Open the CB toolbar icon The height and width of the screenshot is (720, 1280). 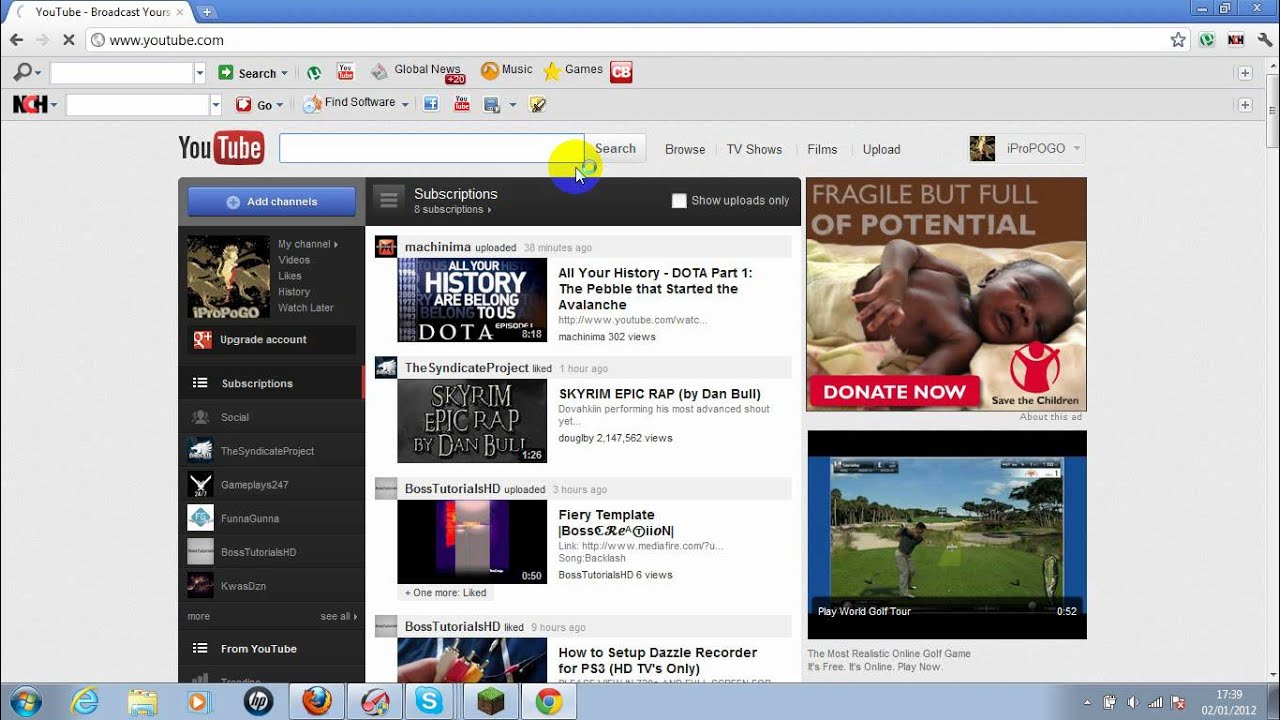tap(621, 72)
